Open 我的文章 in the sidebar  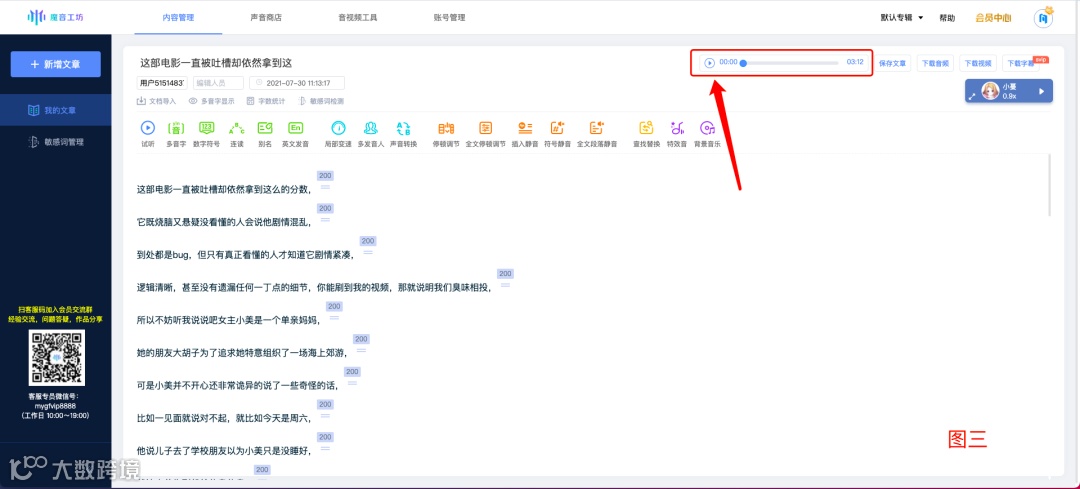point(56,110)
